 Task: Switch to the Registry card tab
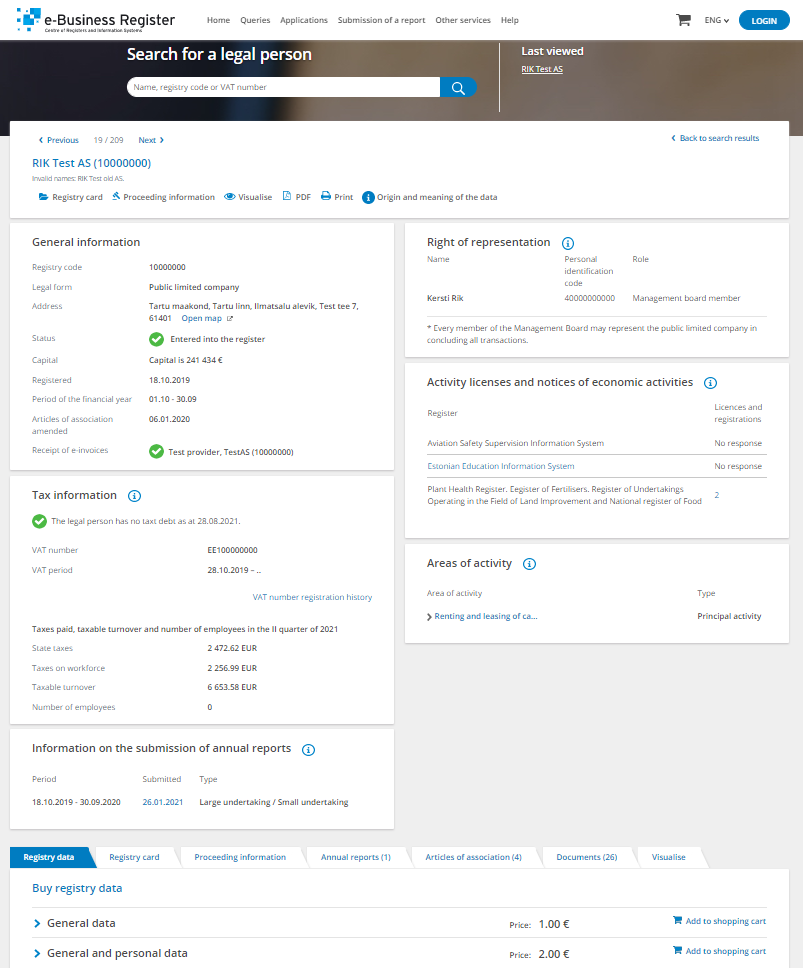click(x=134, y=857)
